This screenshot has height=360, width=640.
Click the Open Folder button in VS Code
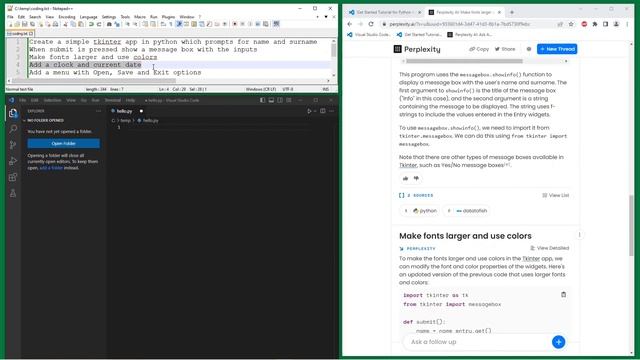tap(64, 143)
